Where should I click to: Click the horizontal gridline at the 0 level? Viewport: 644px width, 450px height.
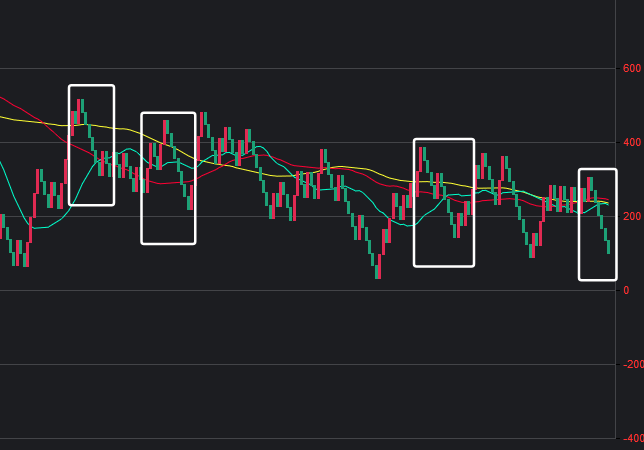coord(300,291)
